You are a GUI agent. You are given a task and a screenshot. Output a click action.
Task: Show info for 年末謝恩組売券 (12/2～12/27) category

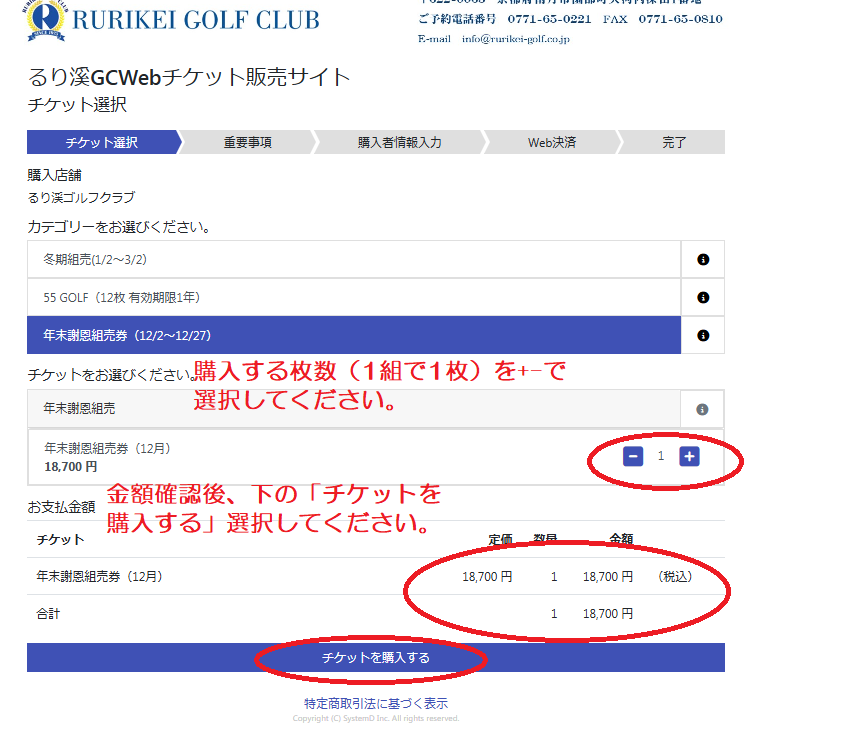click(x=703, y=335)
